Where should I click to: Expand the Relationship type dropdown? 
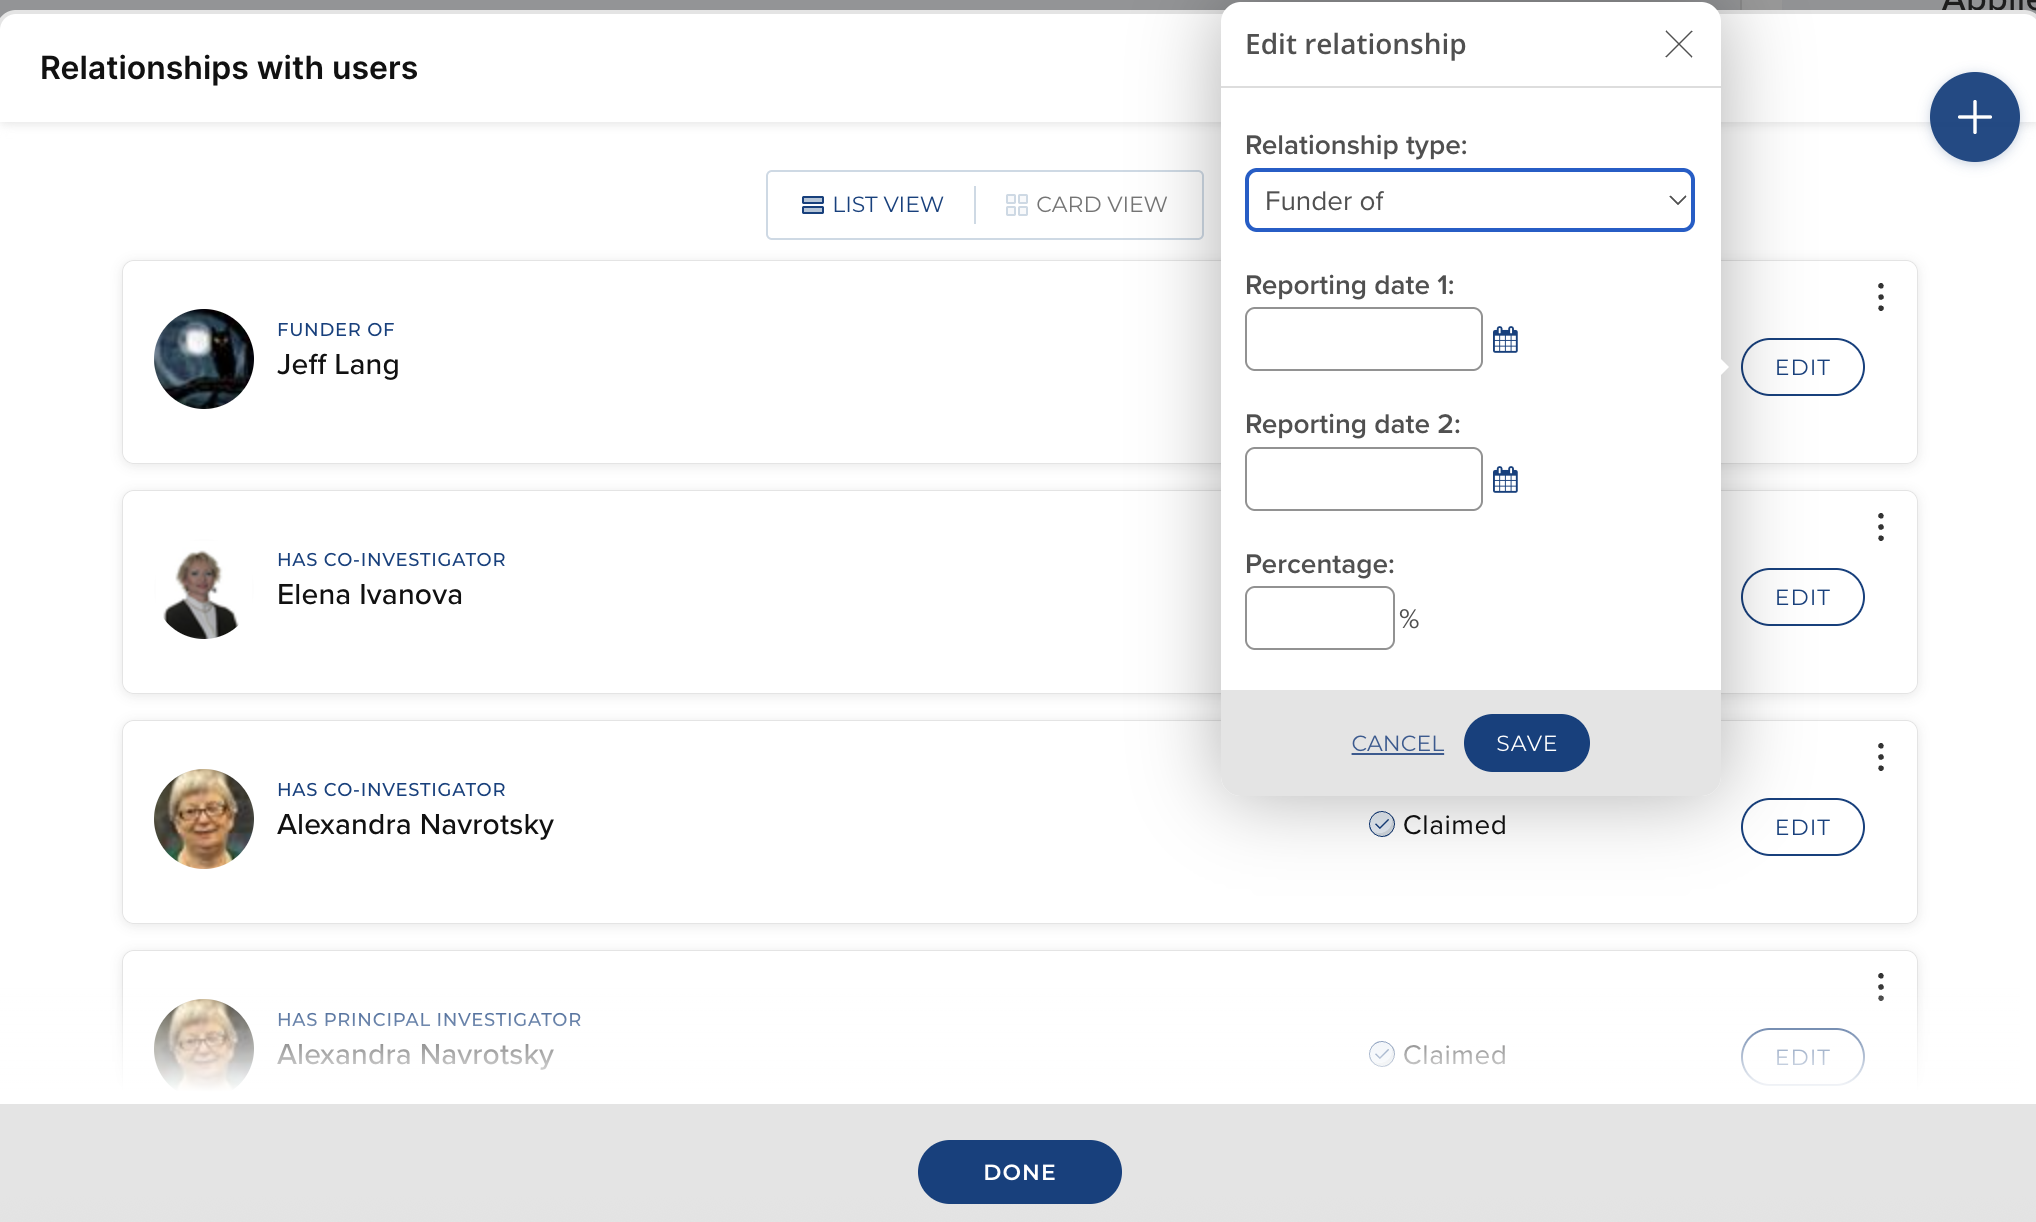point(1468,201)
